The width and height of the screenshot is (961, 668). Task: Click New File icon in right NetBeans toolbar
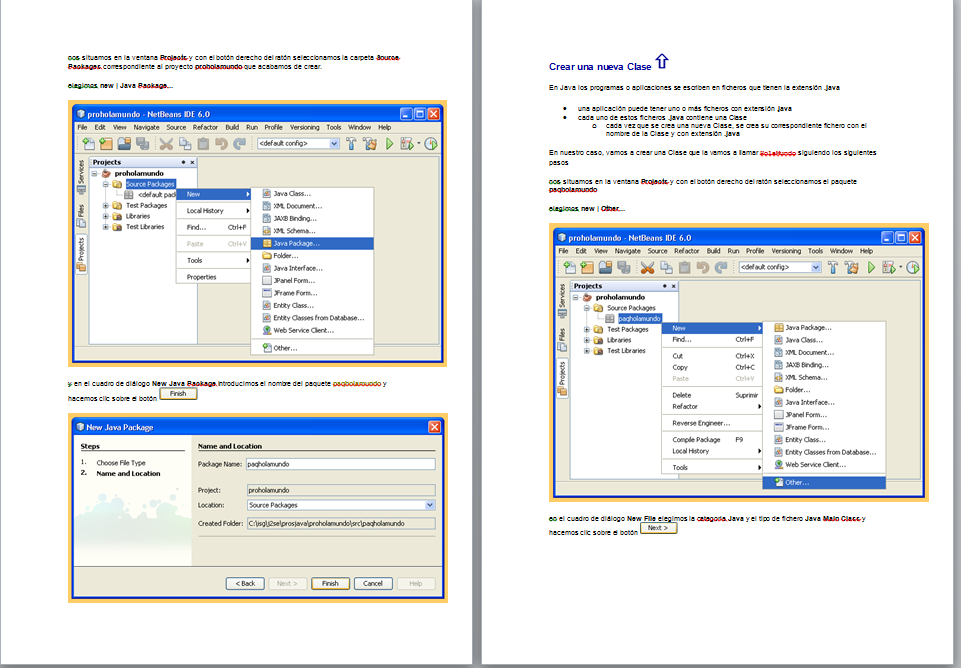(570, 268)
